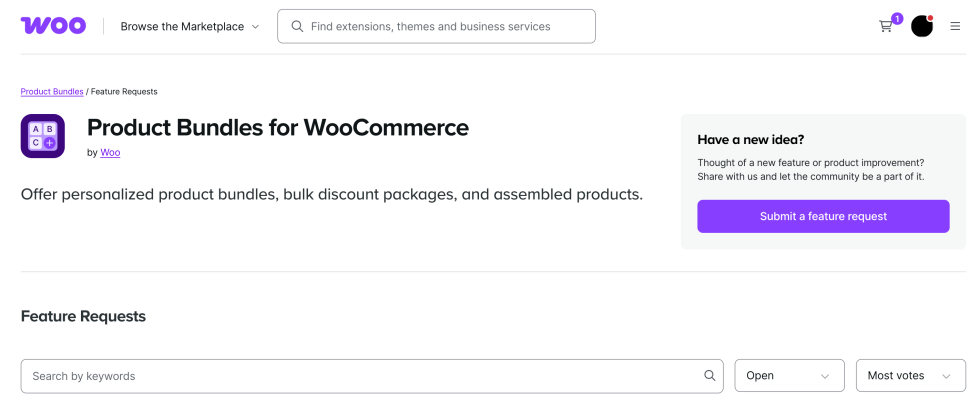Click the Feature Requests section heading

[83, 316]
